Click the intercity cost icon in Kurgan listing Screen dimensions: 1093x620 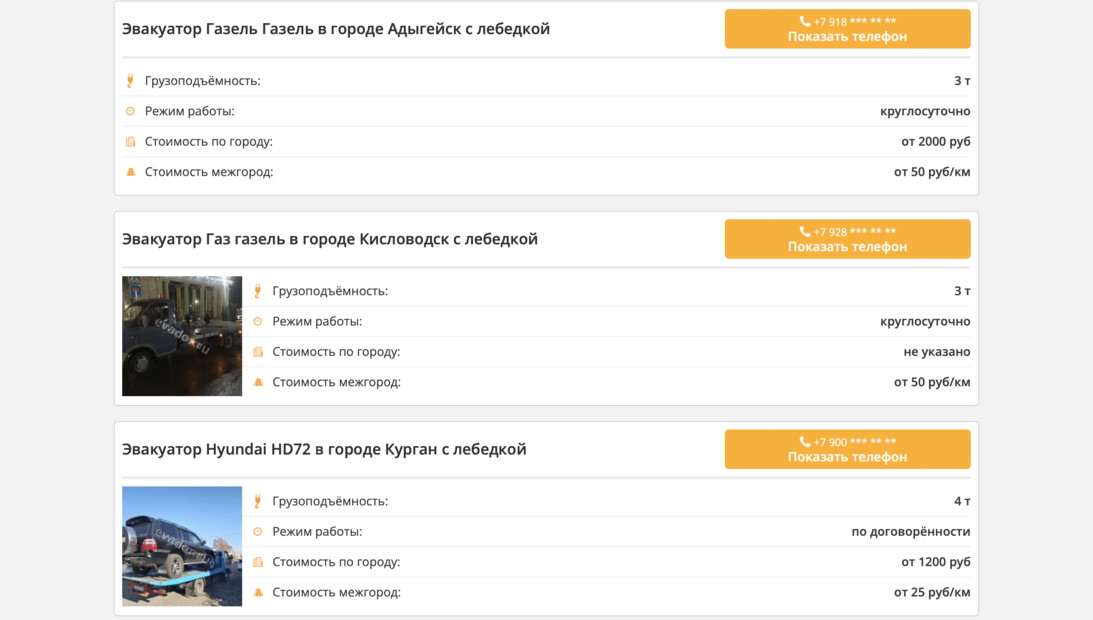pyautogui.click(x=258, y=592)
